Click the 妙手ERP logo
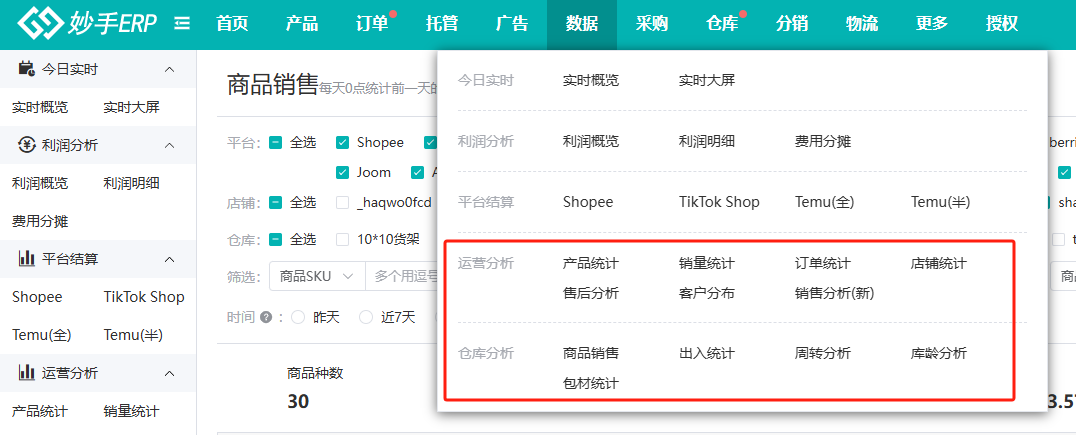This screenshot has height=435, width=1076. [x=87, y=23]
